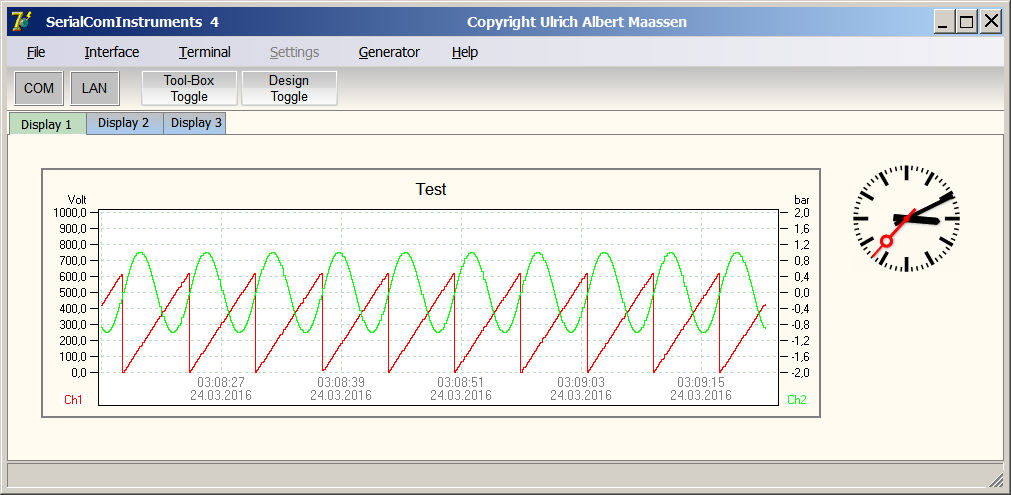Viewport: 1011px width, 495px height.
Task: Click the COM connection button
Action: click(39, 88)
